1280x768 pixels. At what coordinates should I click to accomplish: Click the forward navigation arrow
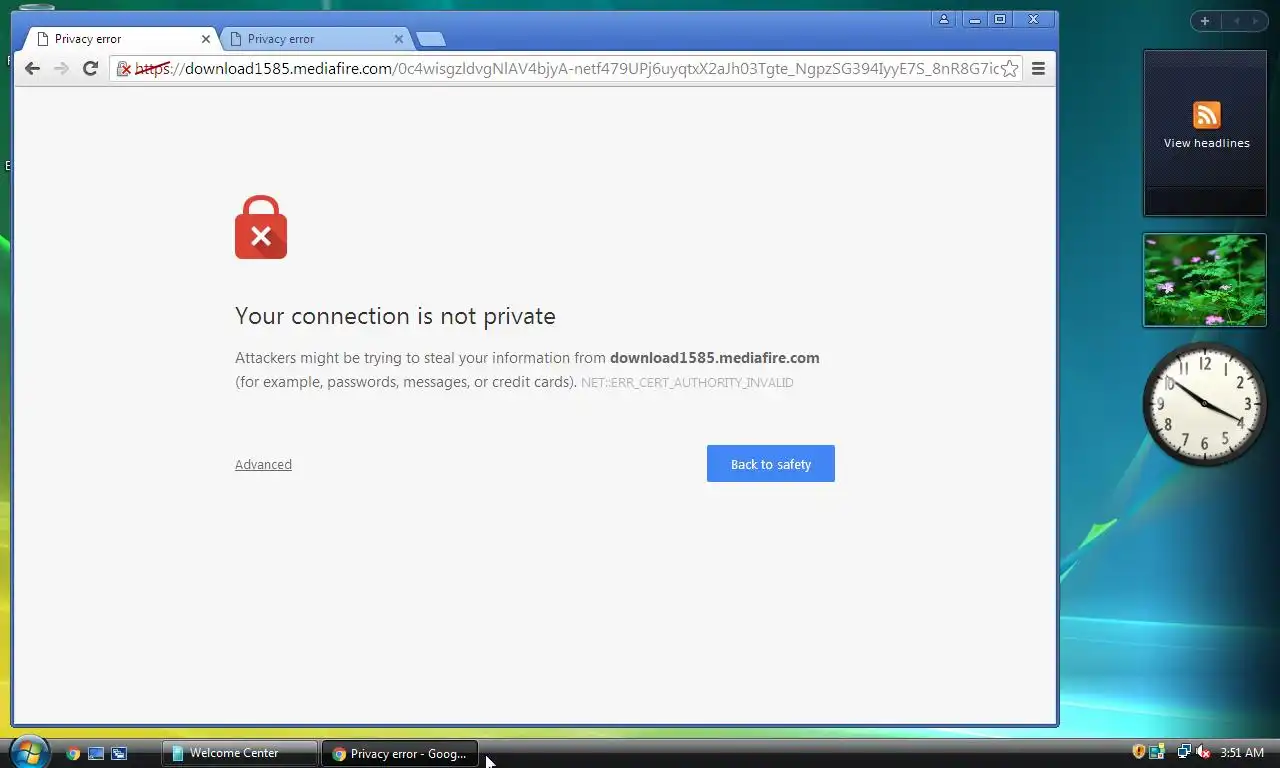coord(61,68)
